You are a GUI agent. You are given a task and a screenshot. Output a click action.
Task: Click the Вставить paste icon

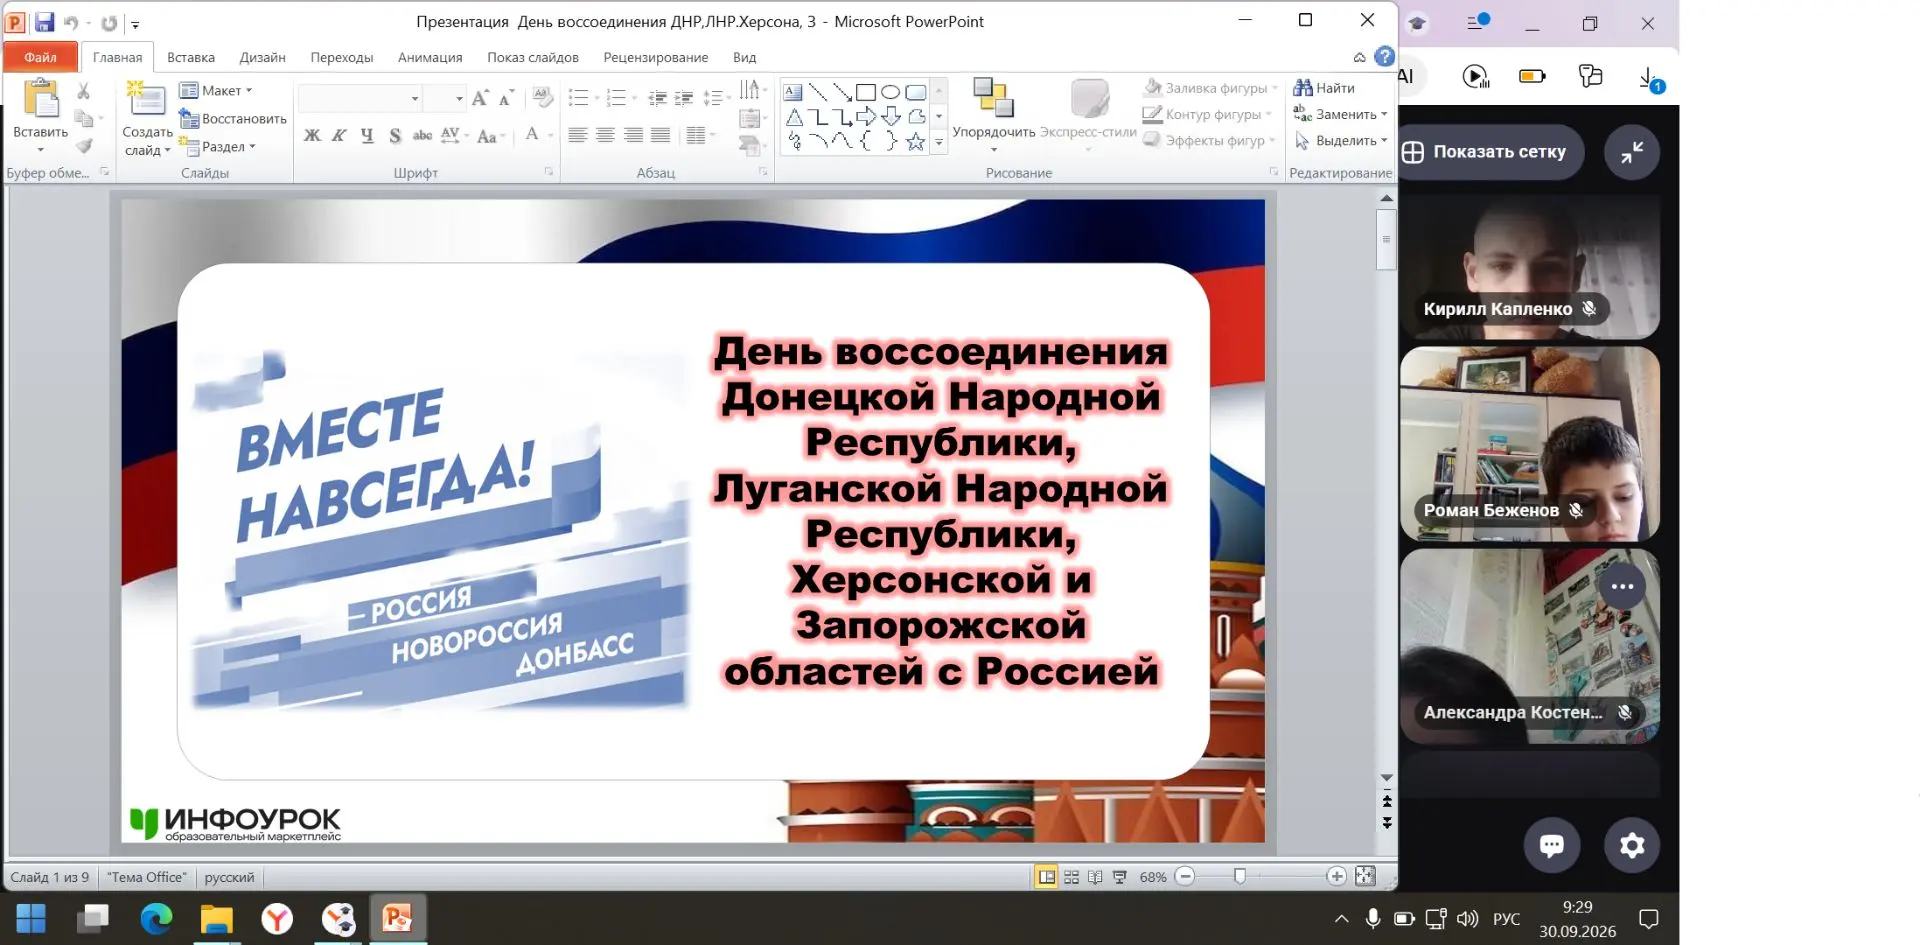click(x=41, y=101)
